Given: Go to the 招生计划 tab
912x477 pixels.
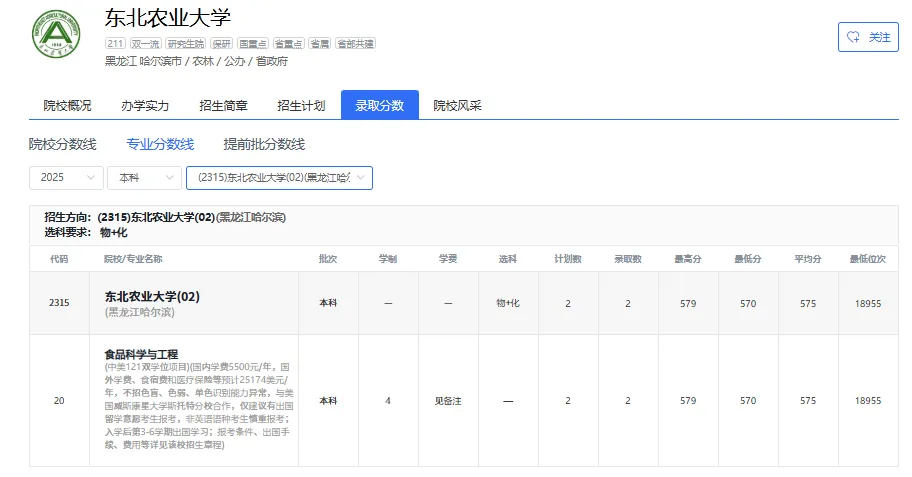Looking at the screenshot, I should pyautogui.click(x=301, y=105).
